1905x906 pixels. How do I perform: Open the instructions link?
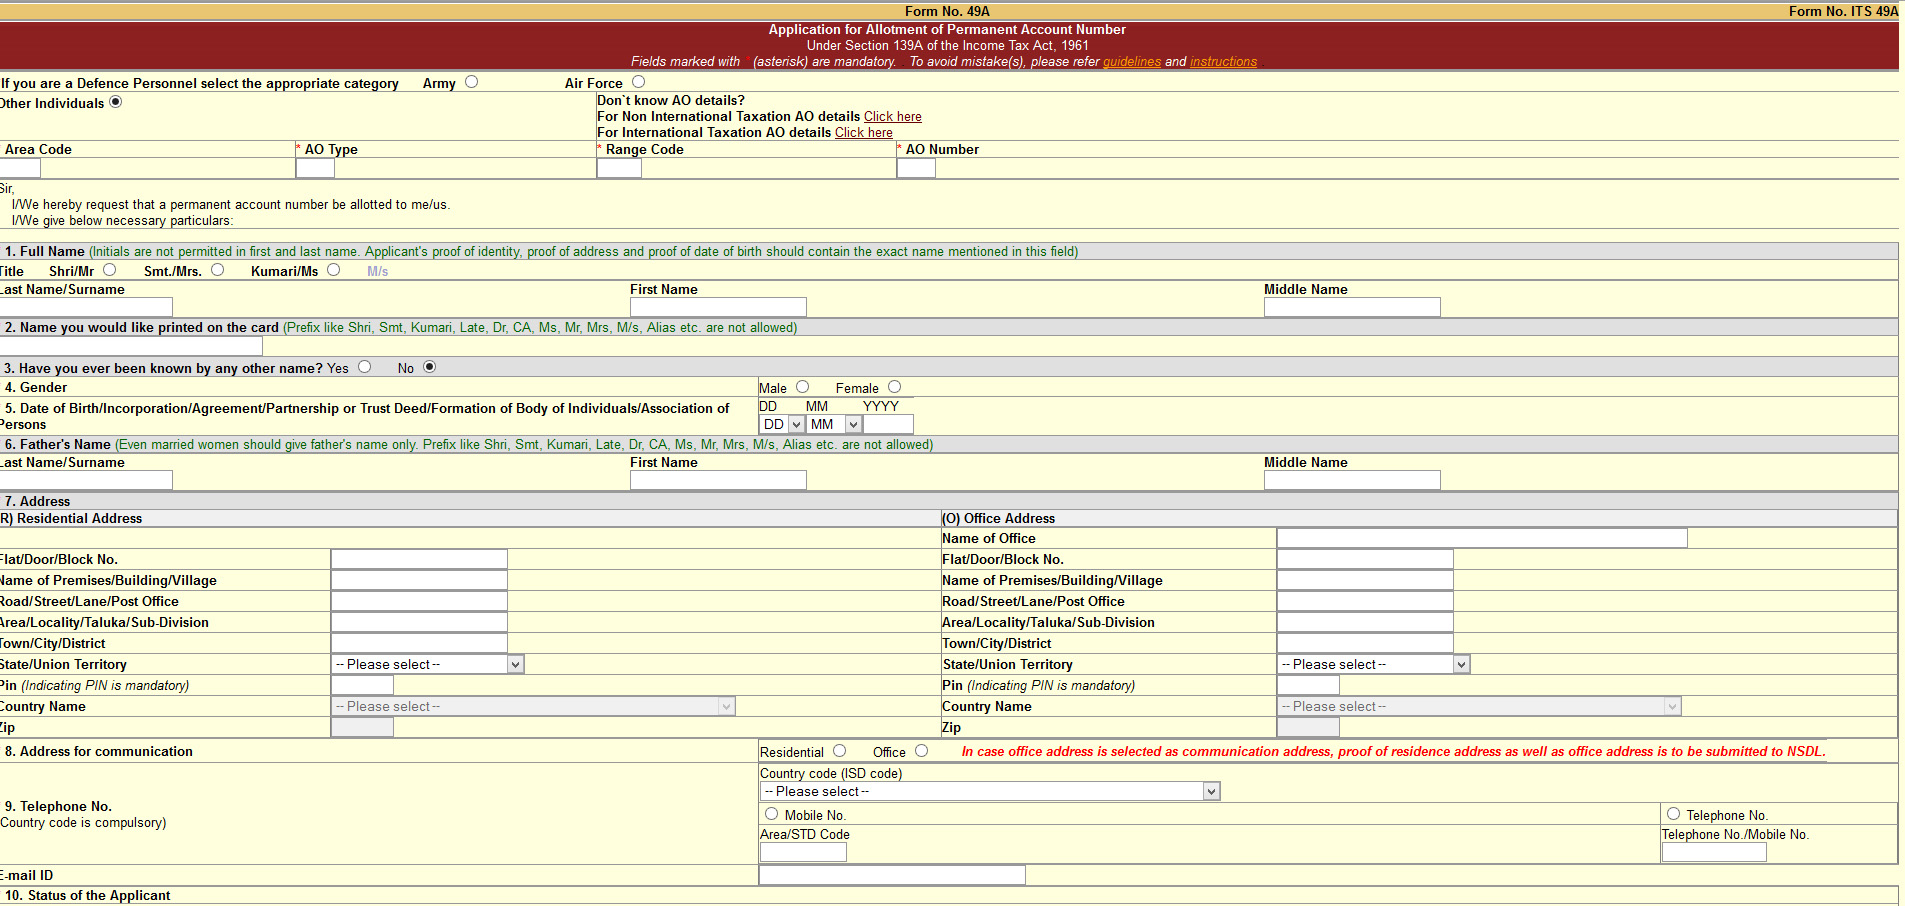click(x=1223, y=62)
